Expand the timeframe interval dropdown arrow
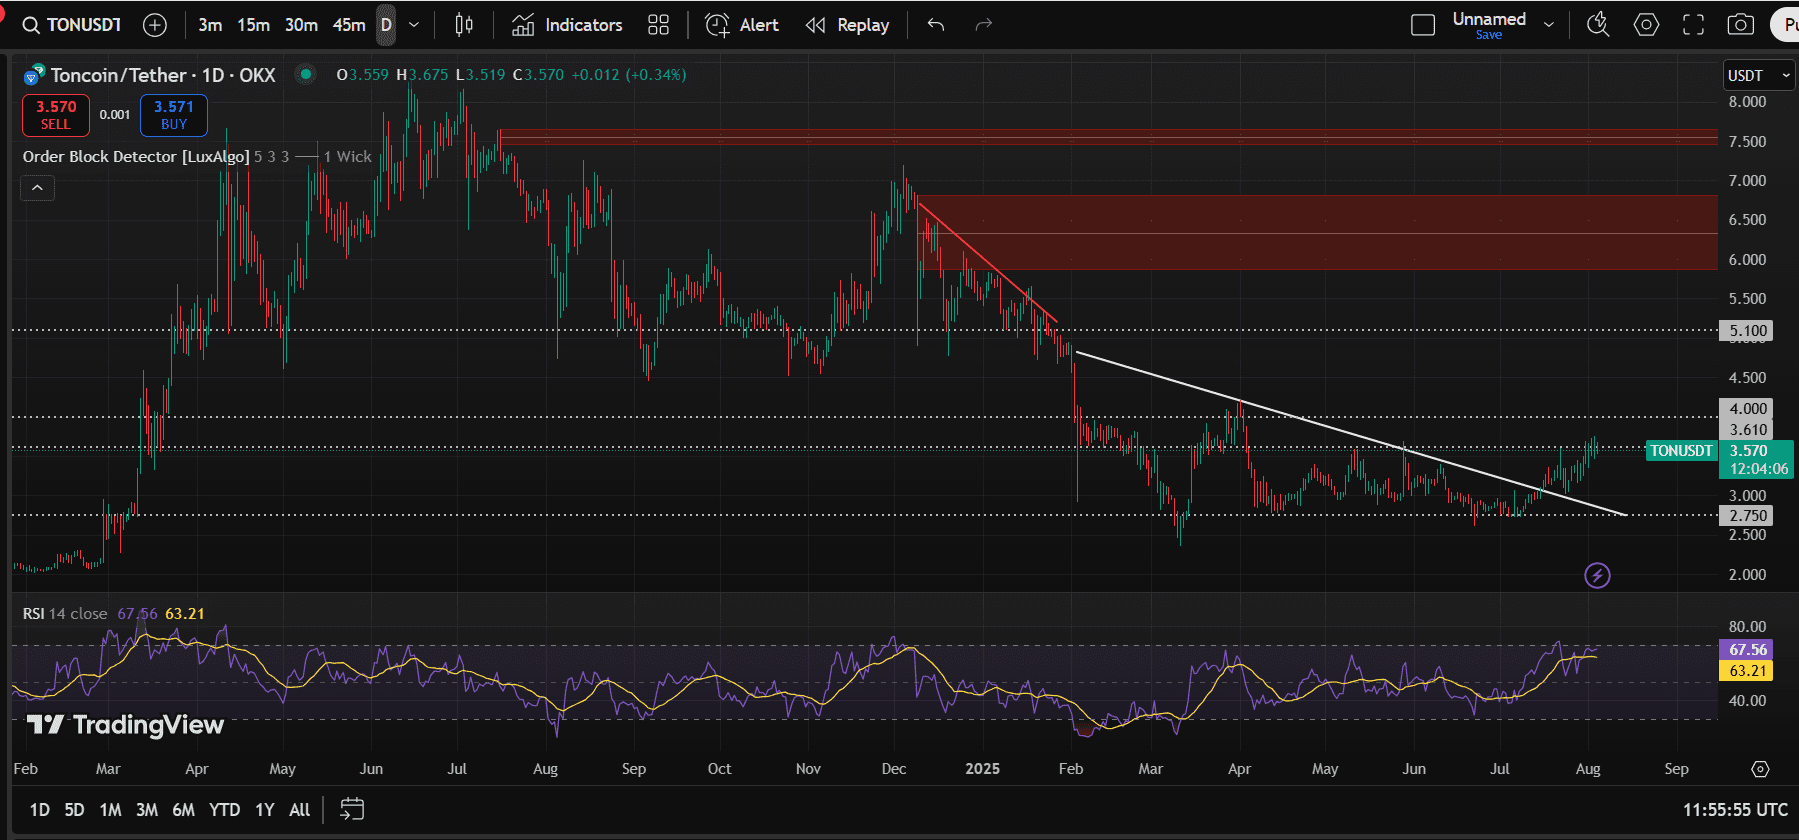This screenshot has height=840, width=1799. point(414,25)
